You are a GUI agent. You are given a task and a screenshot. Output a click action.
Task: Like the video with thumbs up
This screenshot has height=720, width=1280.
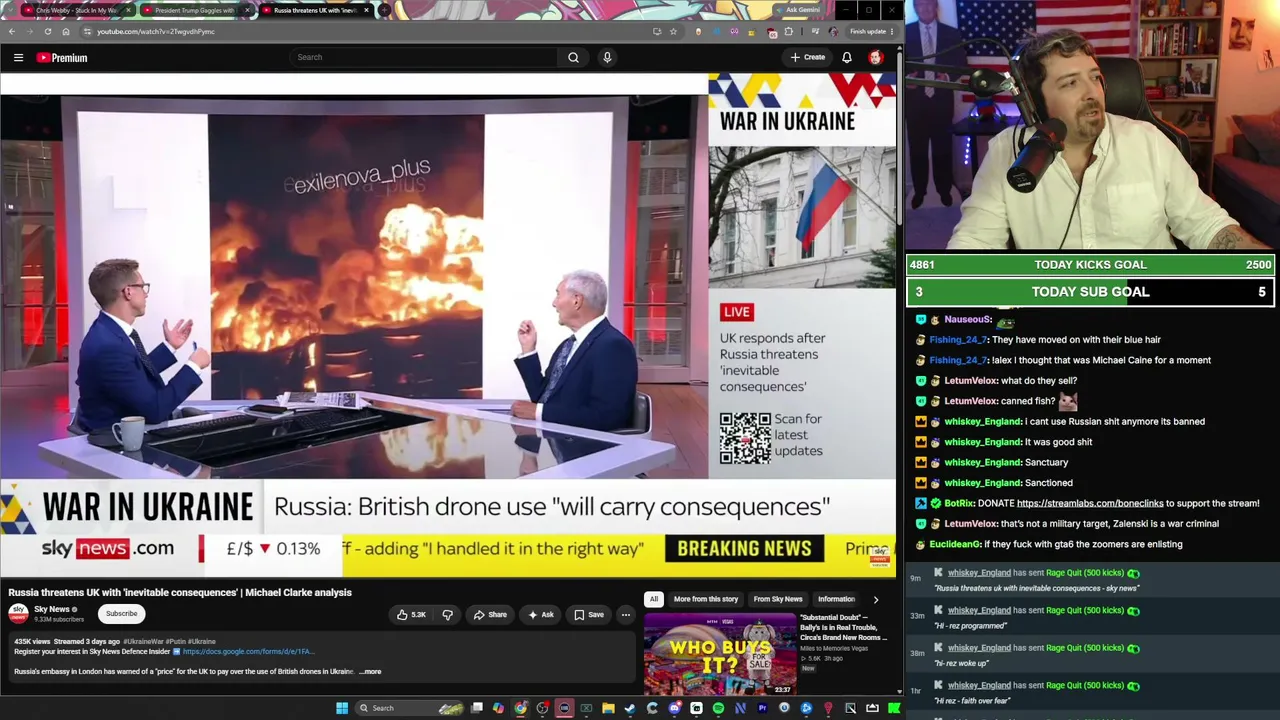411,615
